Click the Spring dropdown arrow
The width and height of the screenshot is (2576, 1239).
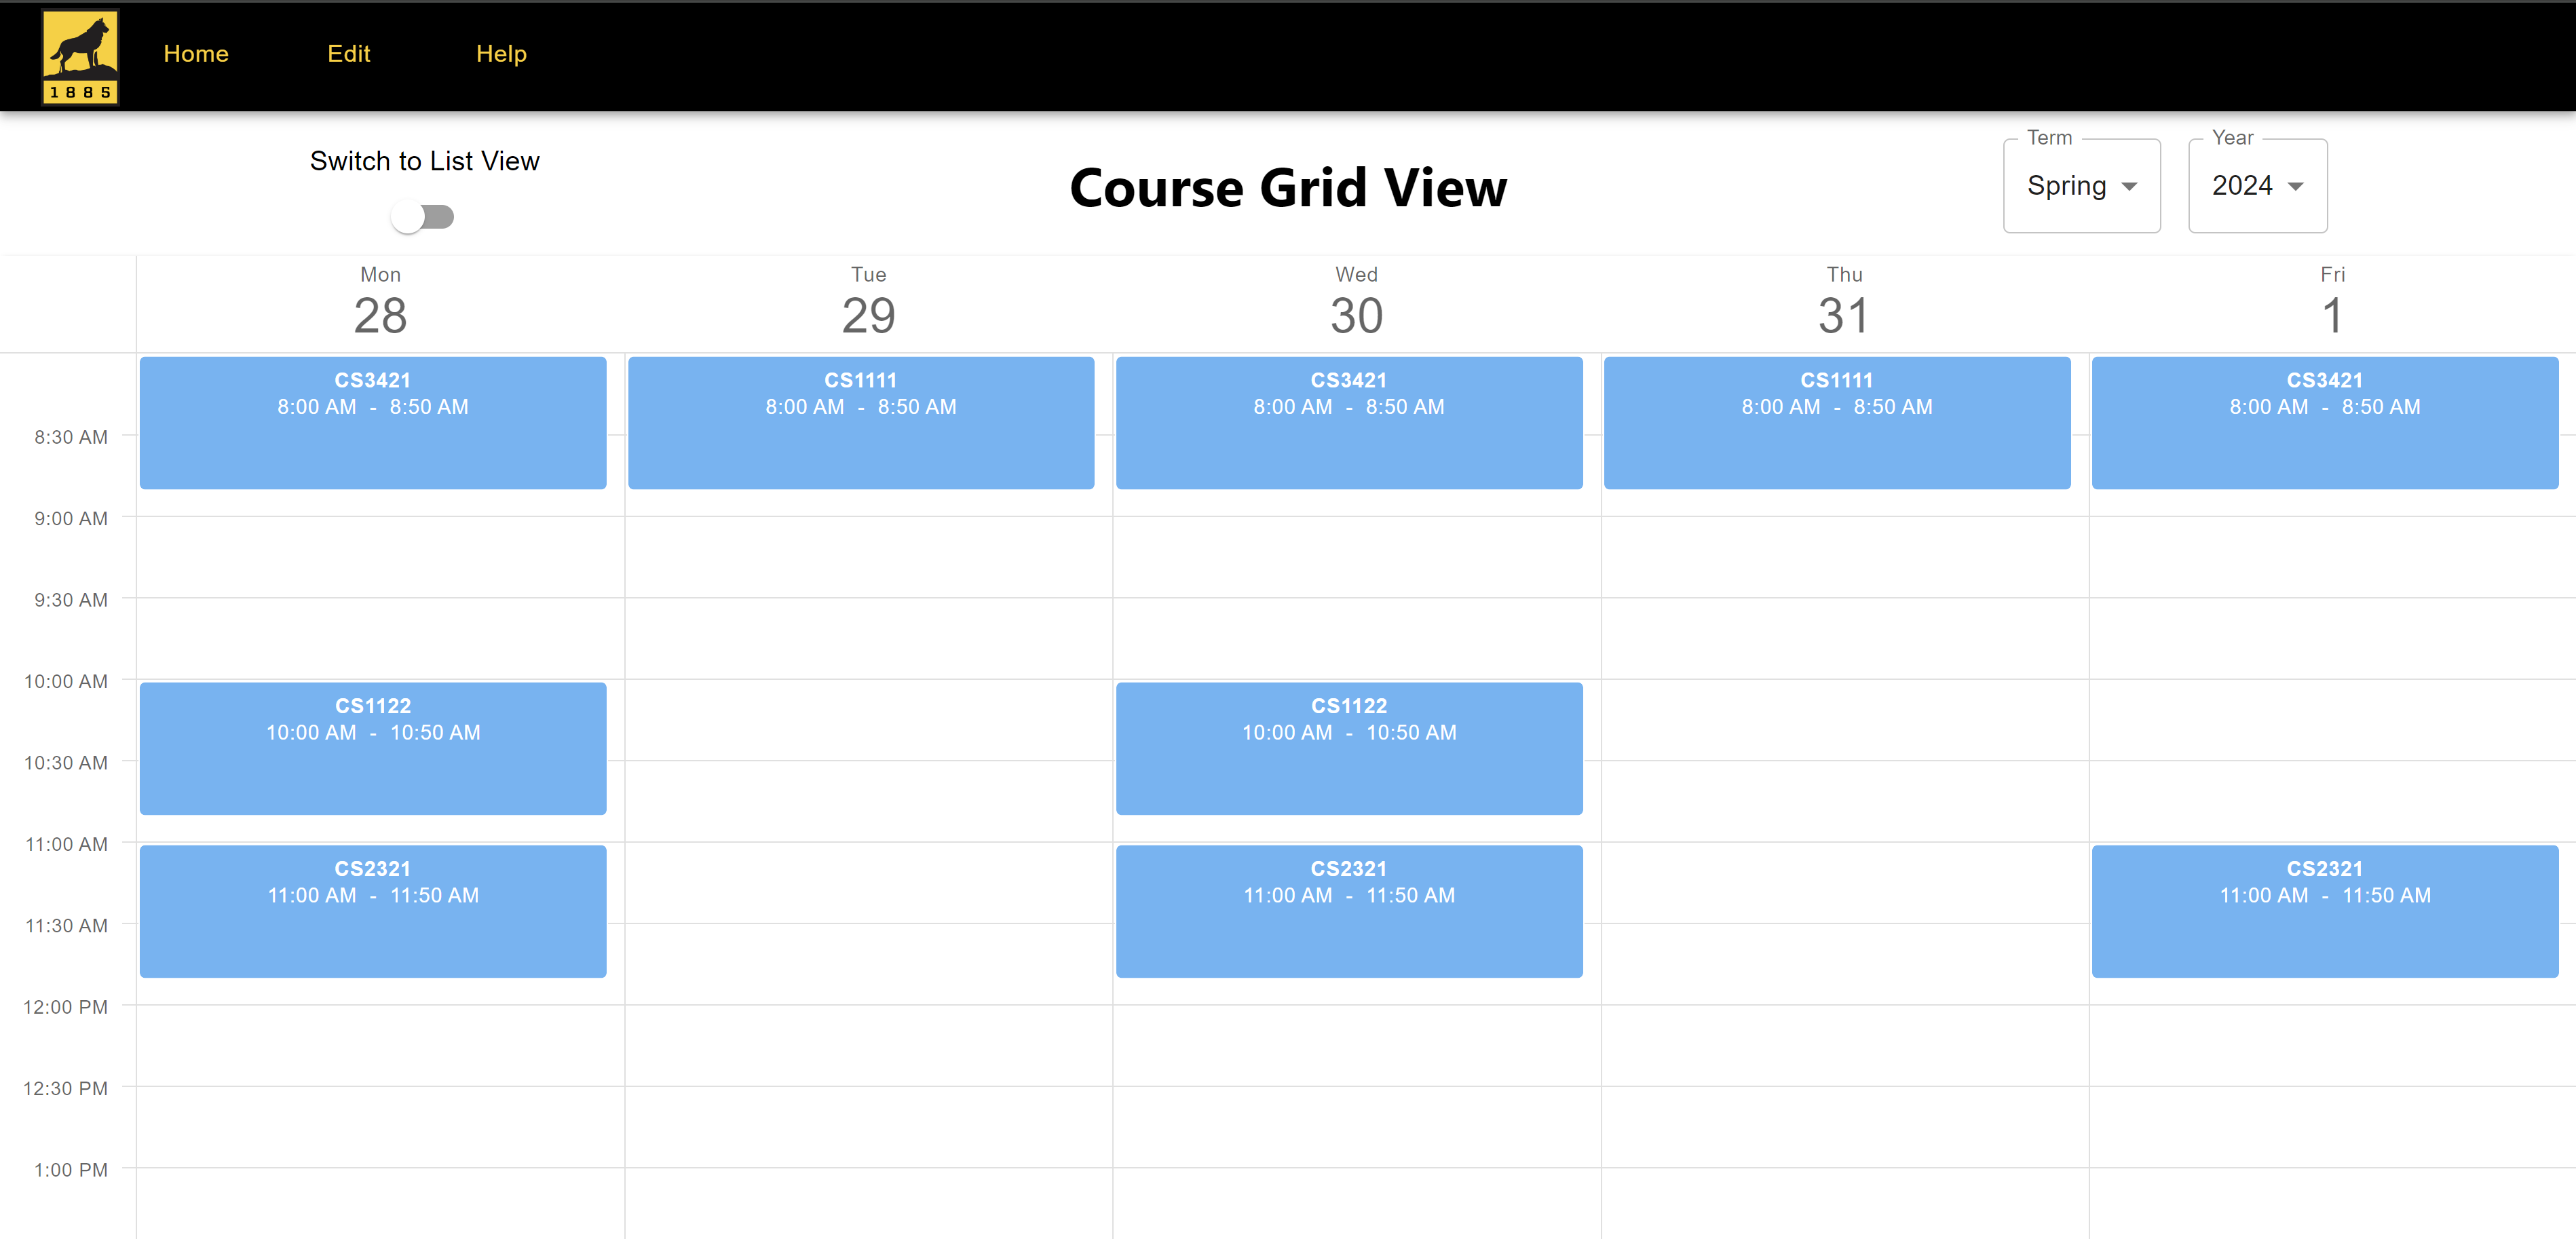(2129, 187)
